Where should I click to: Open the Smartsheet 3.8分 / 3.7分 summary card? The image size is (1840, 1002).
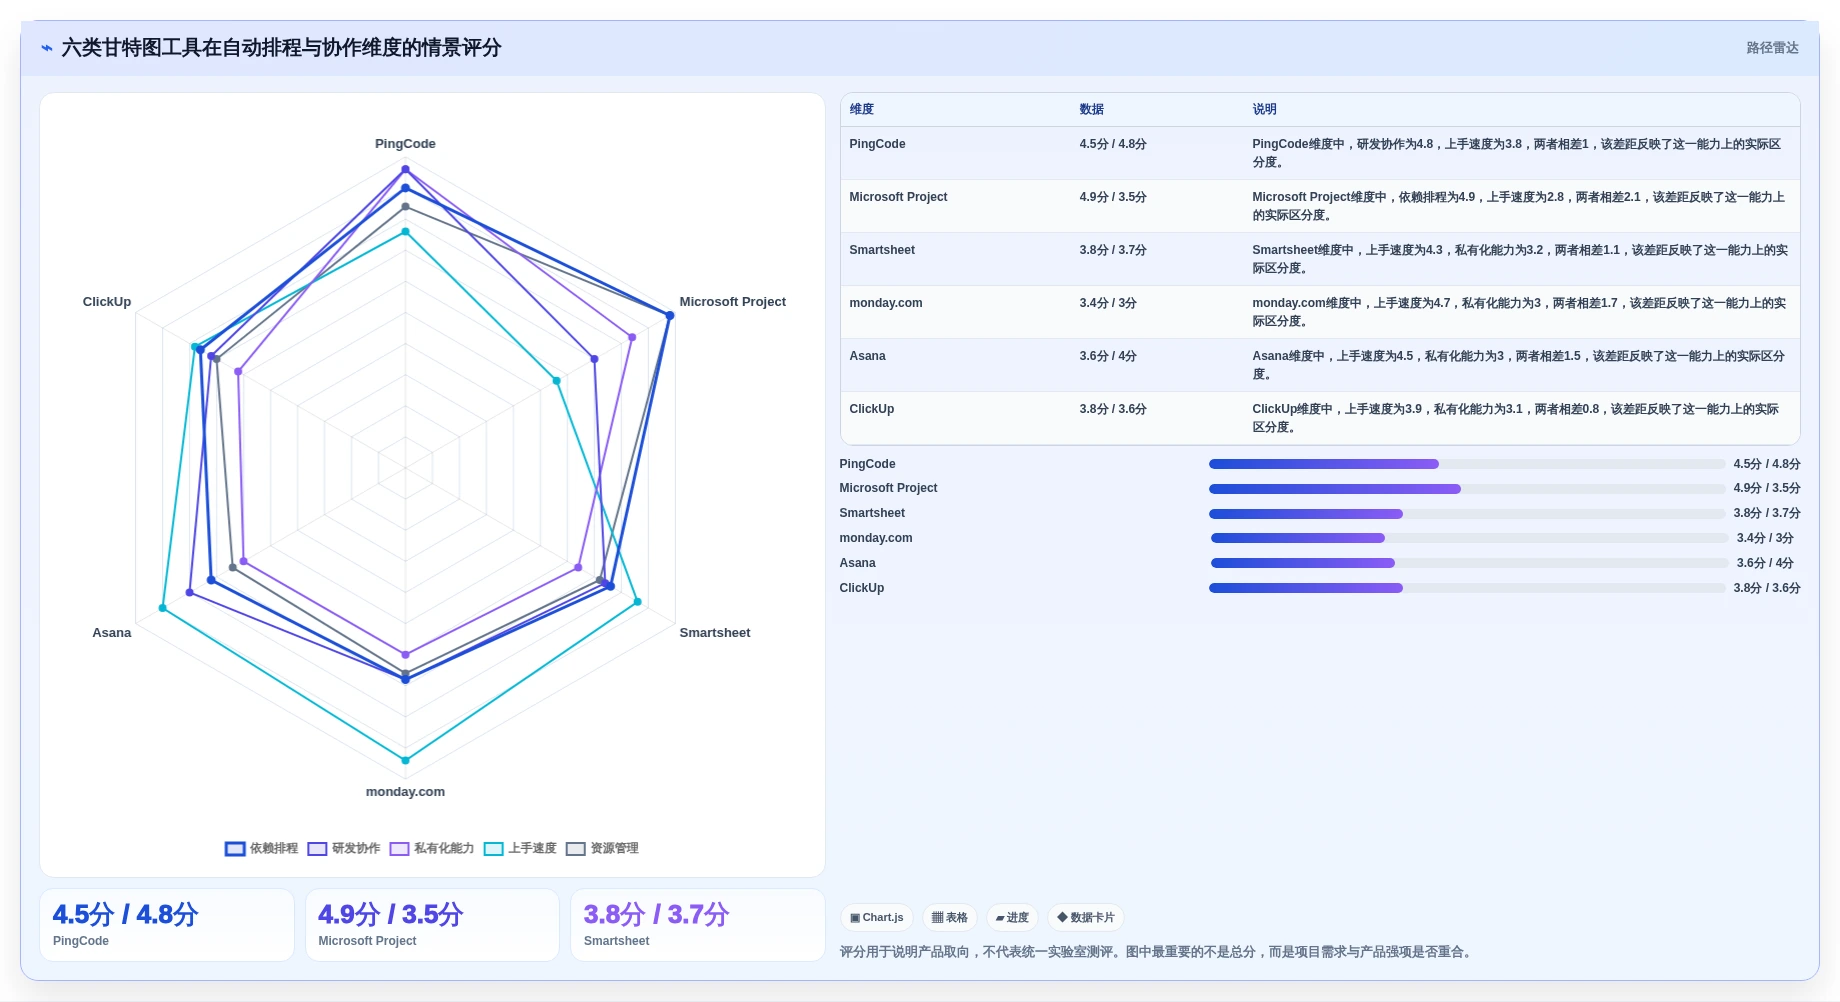point(698,925)
